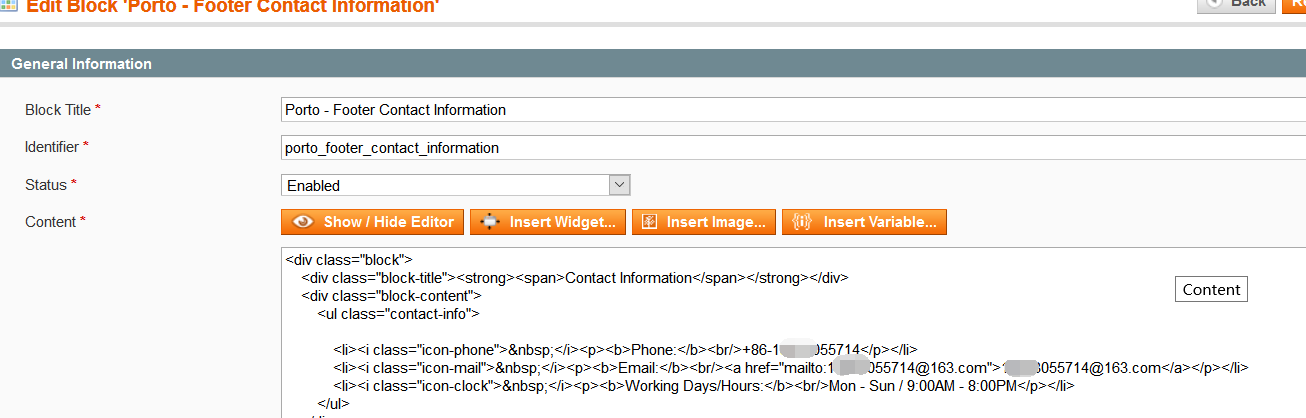The height and width of the screenshot is (418, 1306).
Task: Click the Status dropdown arrow
Action: [619, 185]
